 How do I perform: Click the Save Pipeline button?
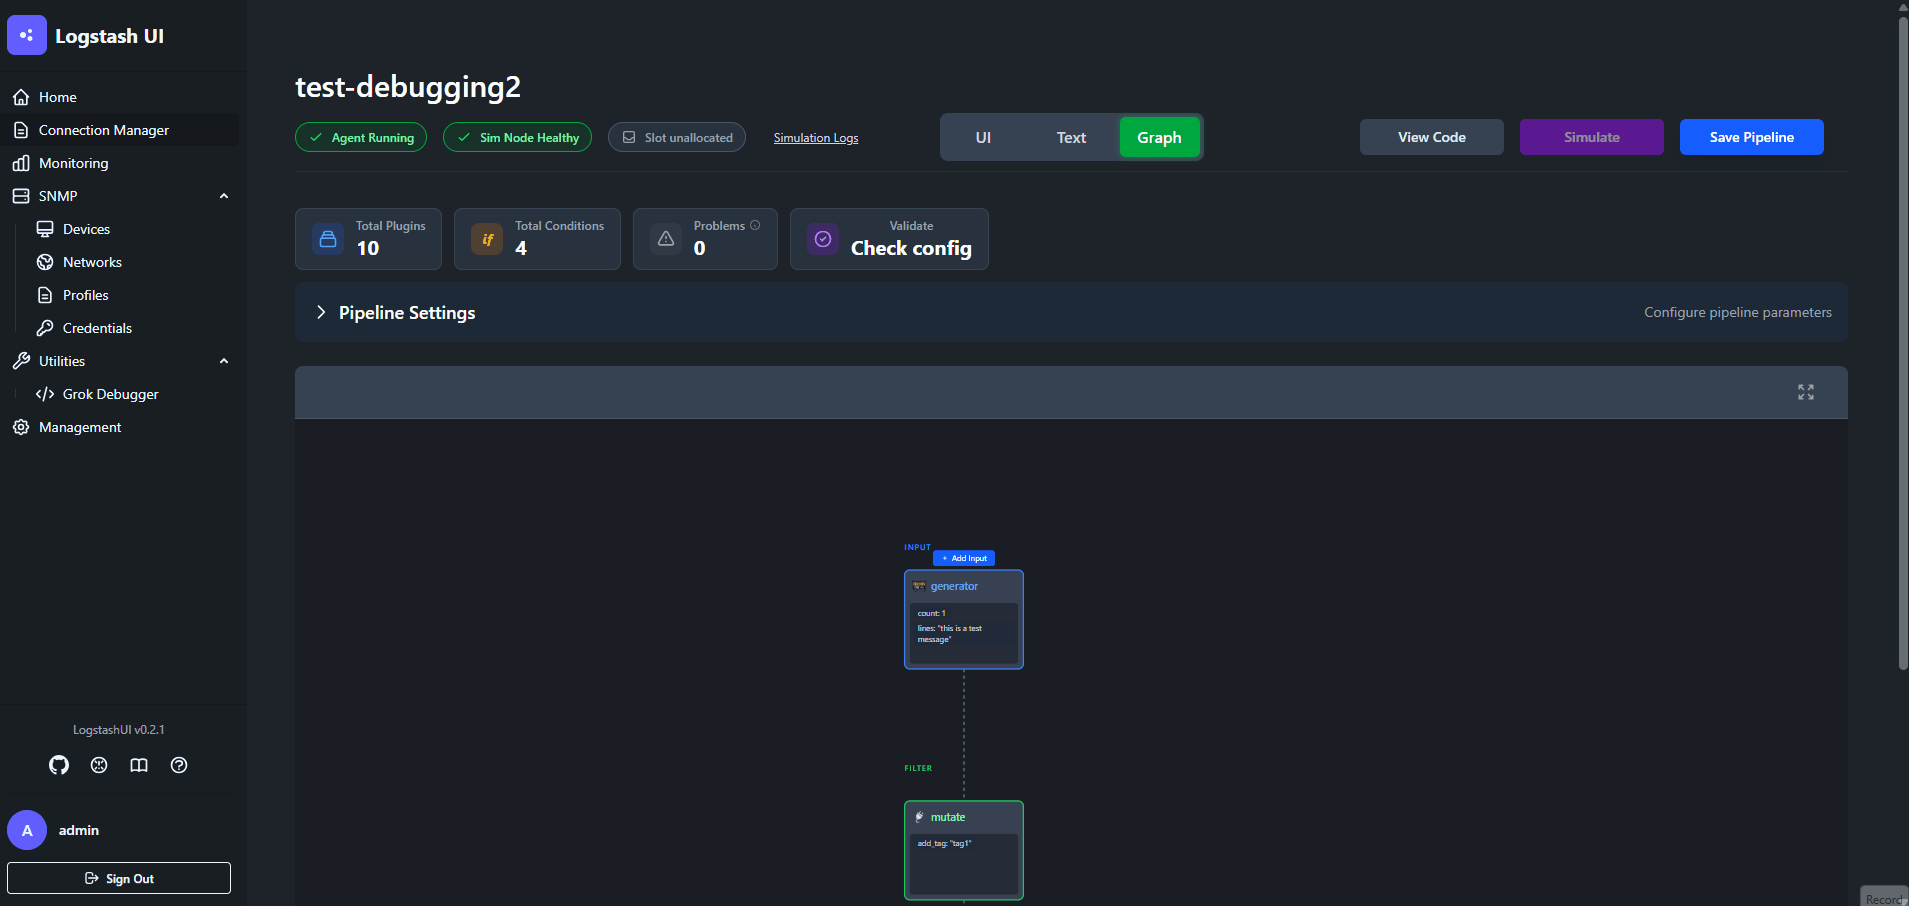point(1752,137)
